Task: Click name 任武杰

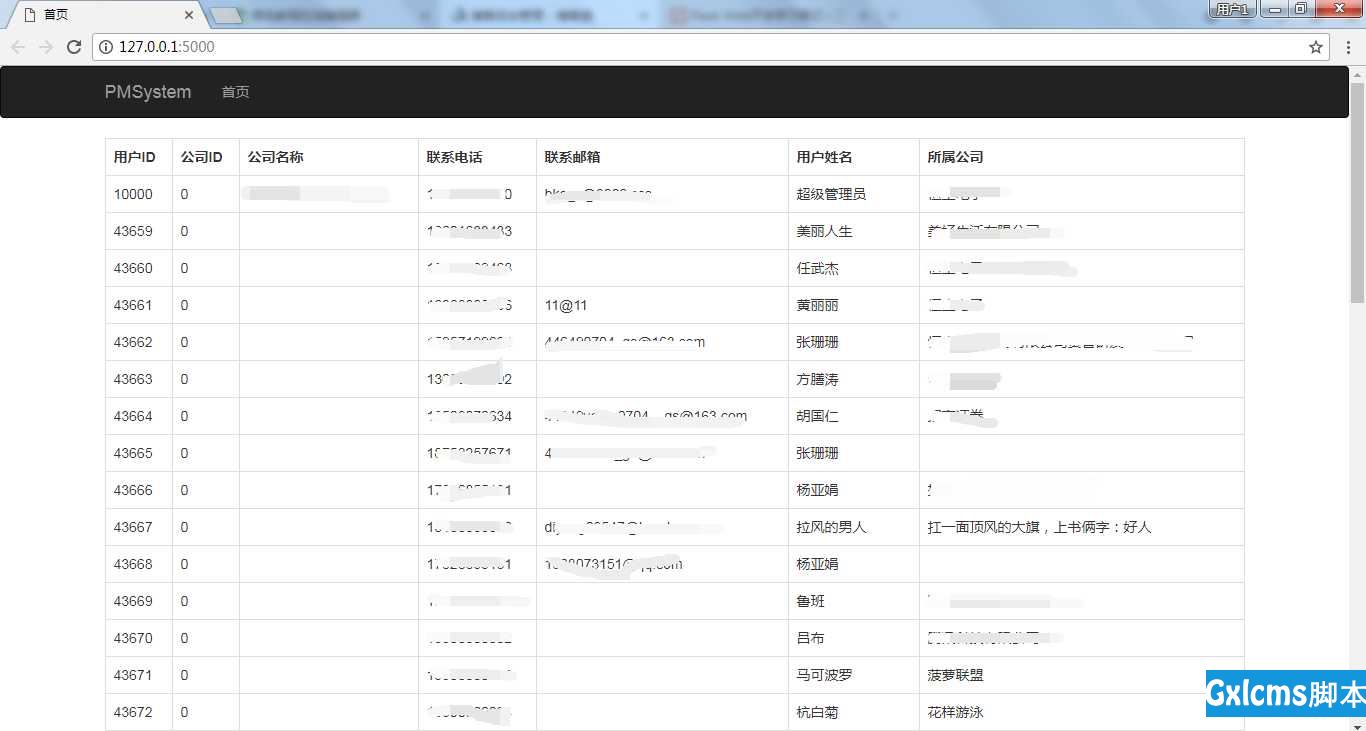Action: (817, 268)
